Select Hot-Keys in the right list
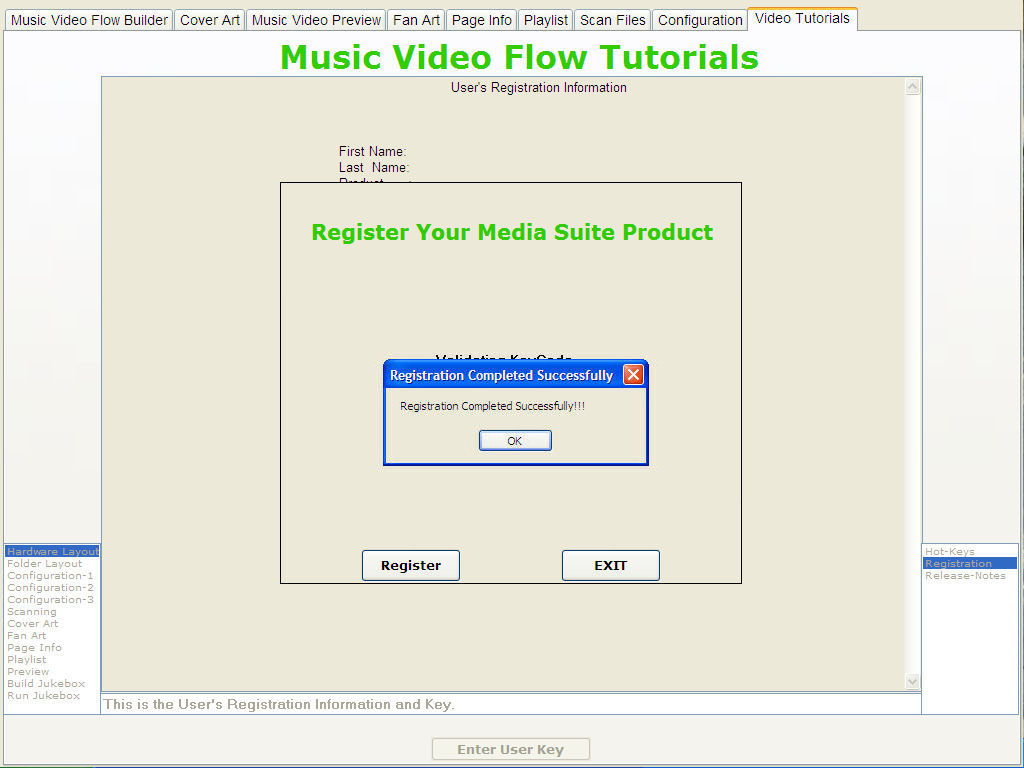1024x768 pixels. [x=970, y=552]
